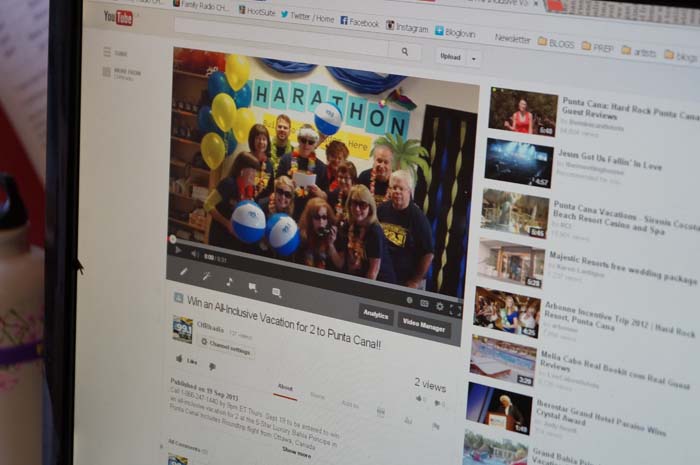The width and height of the screenshot is (700, 465).
Task: Open the Guide menu icon
Action: pyautogui.click(x=107, y=52)
